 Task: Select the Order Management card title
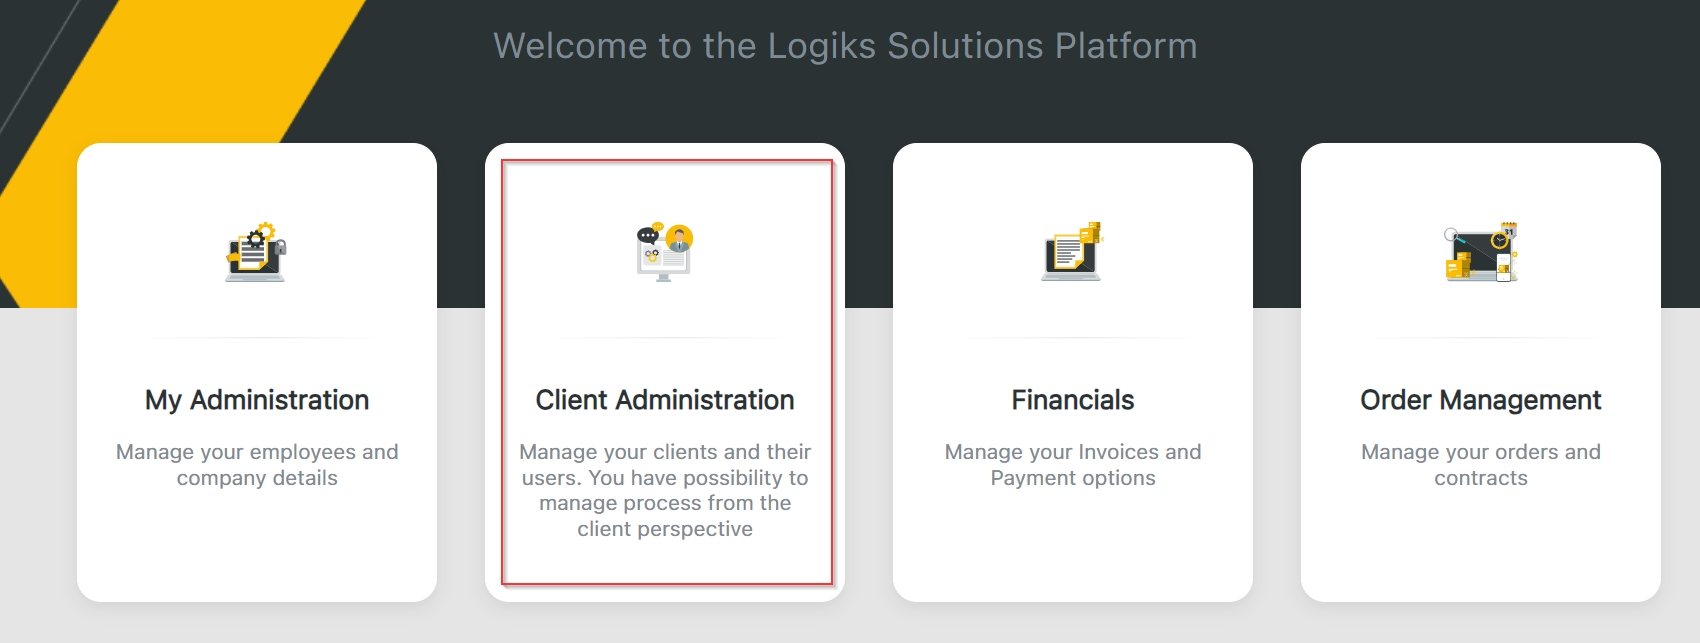[x=1481, y=400]
